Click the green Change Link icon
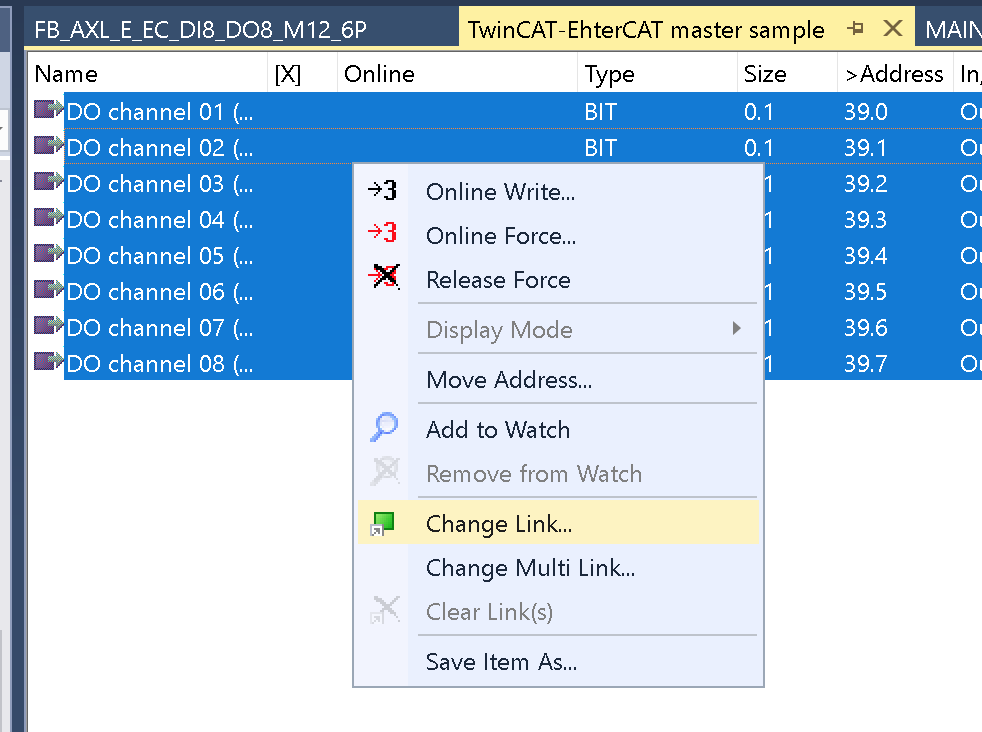Image resolution: width=982 pixels, height=732 pixels. coord(383,523)
